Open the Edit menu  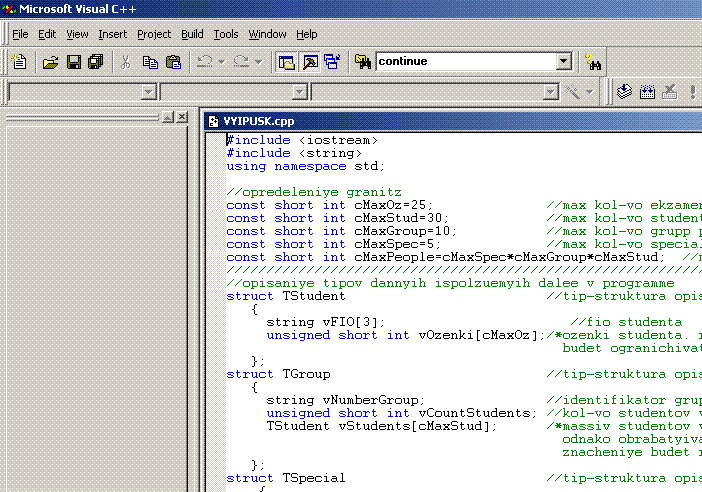click(x=47, y=34)
